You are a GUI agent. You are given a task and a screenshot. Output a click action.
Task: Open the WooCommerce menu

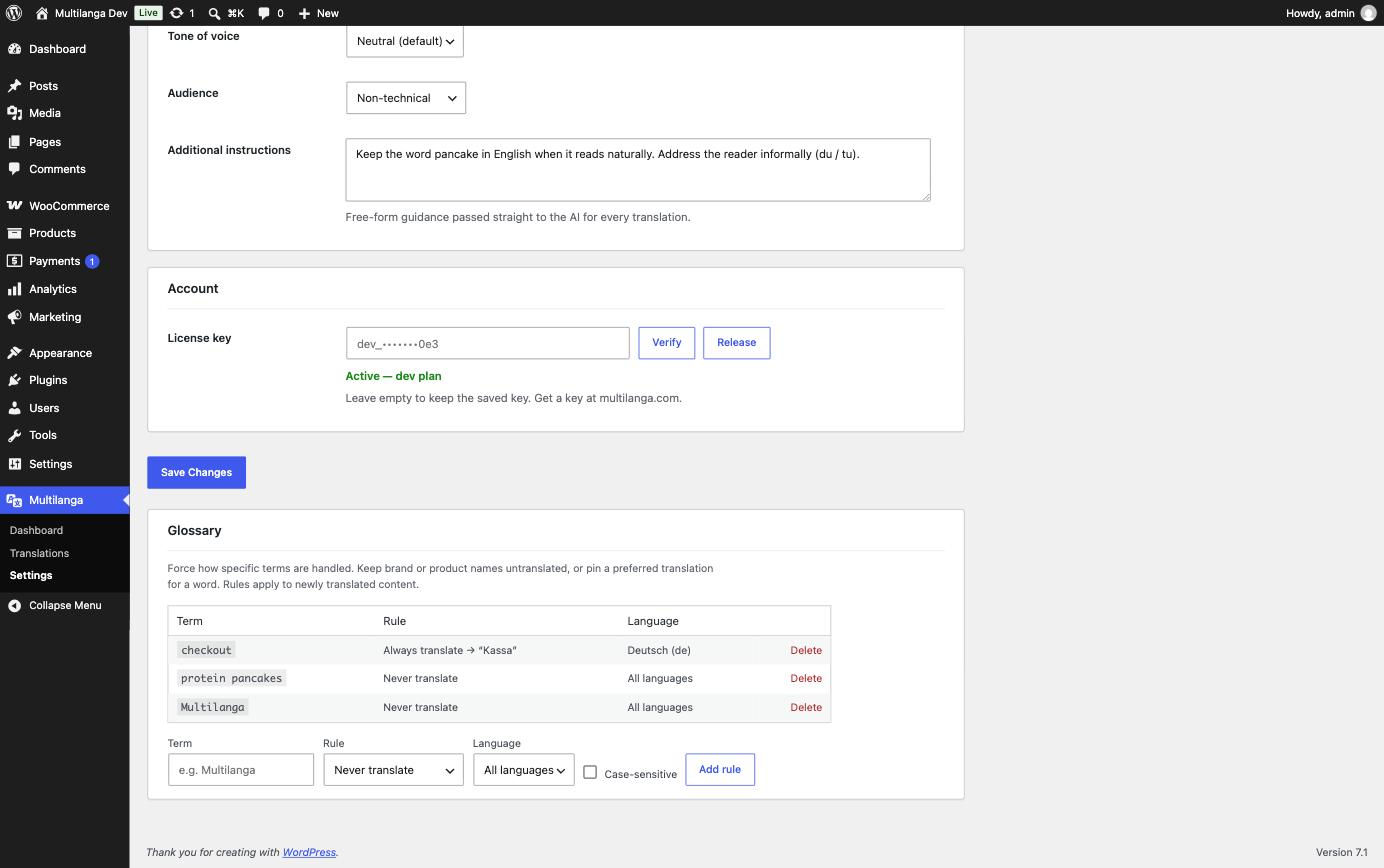(65, 206)
